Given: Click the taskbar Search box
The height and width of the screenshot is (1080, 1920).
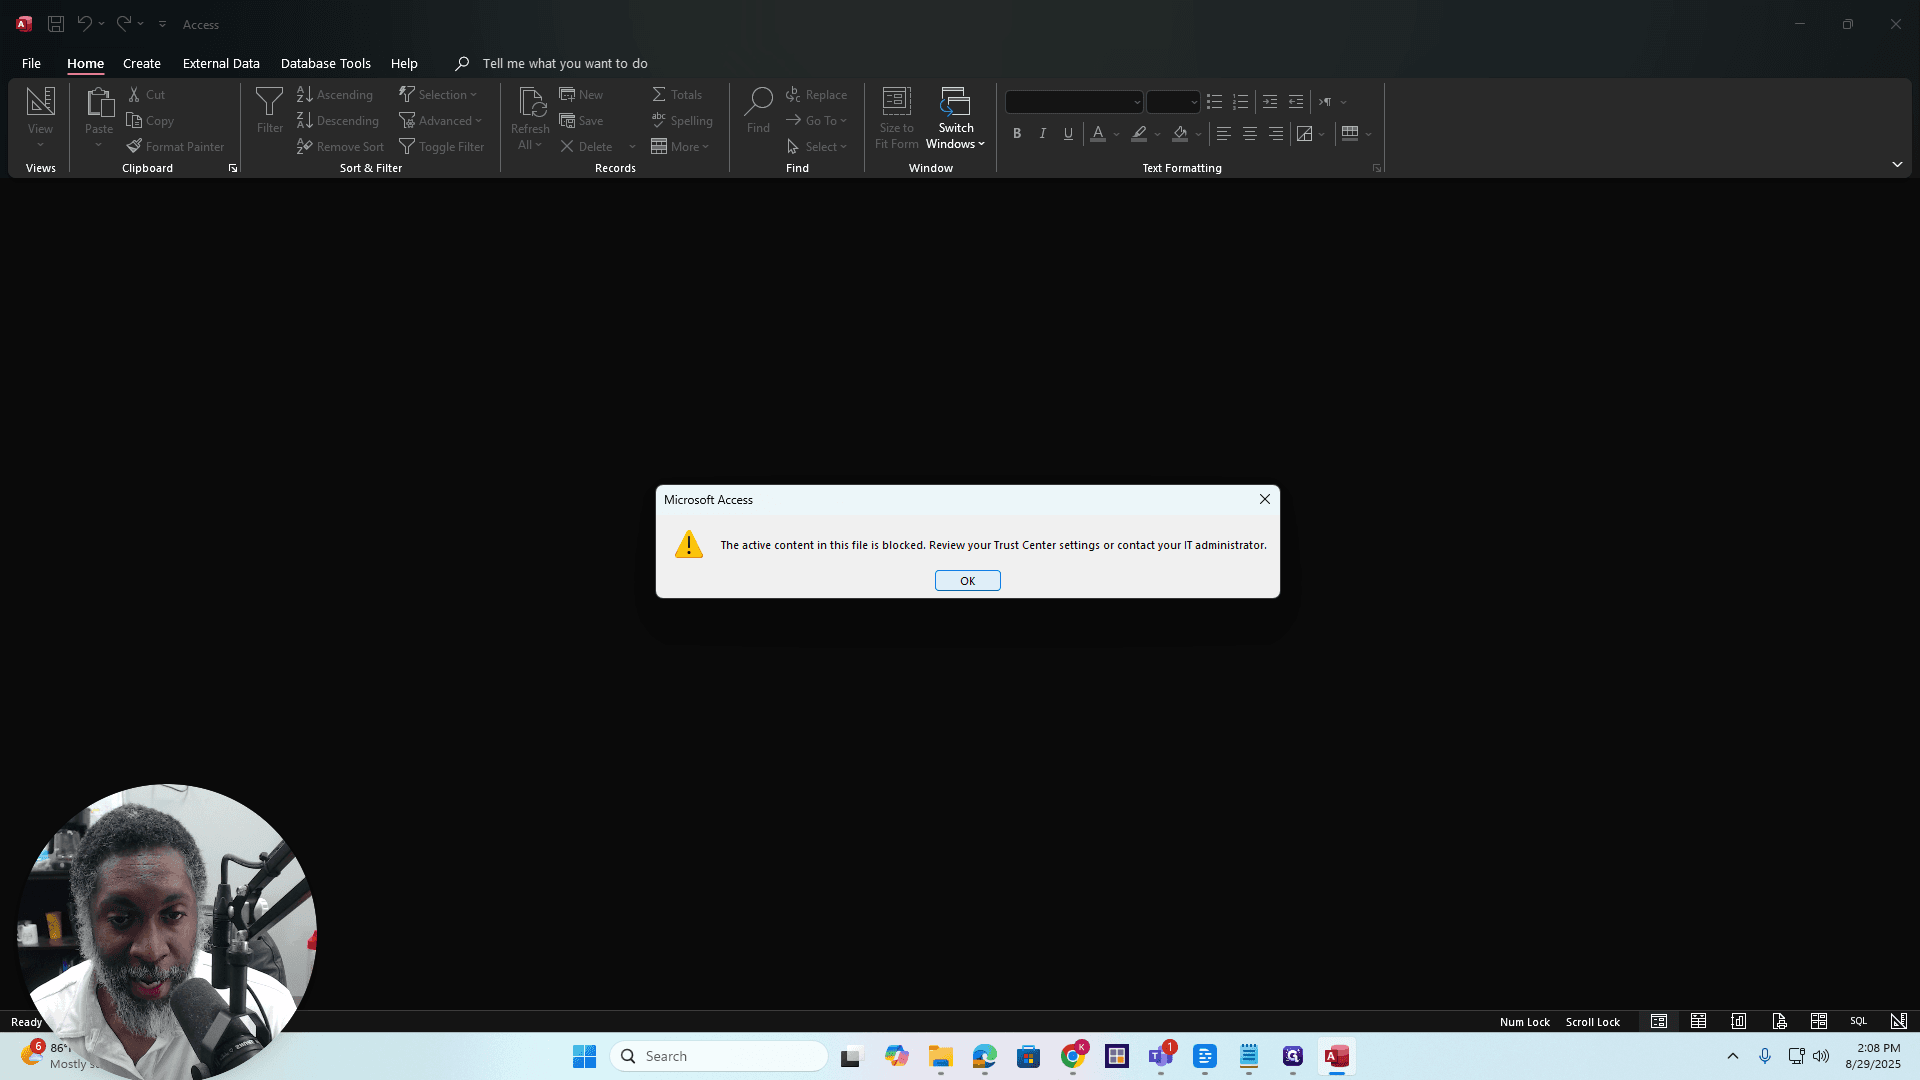Looking at the screenshot, I should (719, 1056).
